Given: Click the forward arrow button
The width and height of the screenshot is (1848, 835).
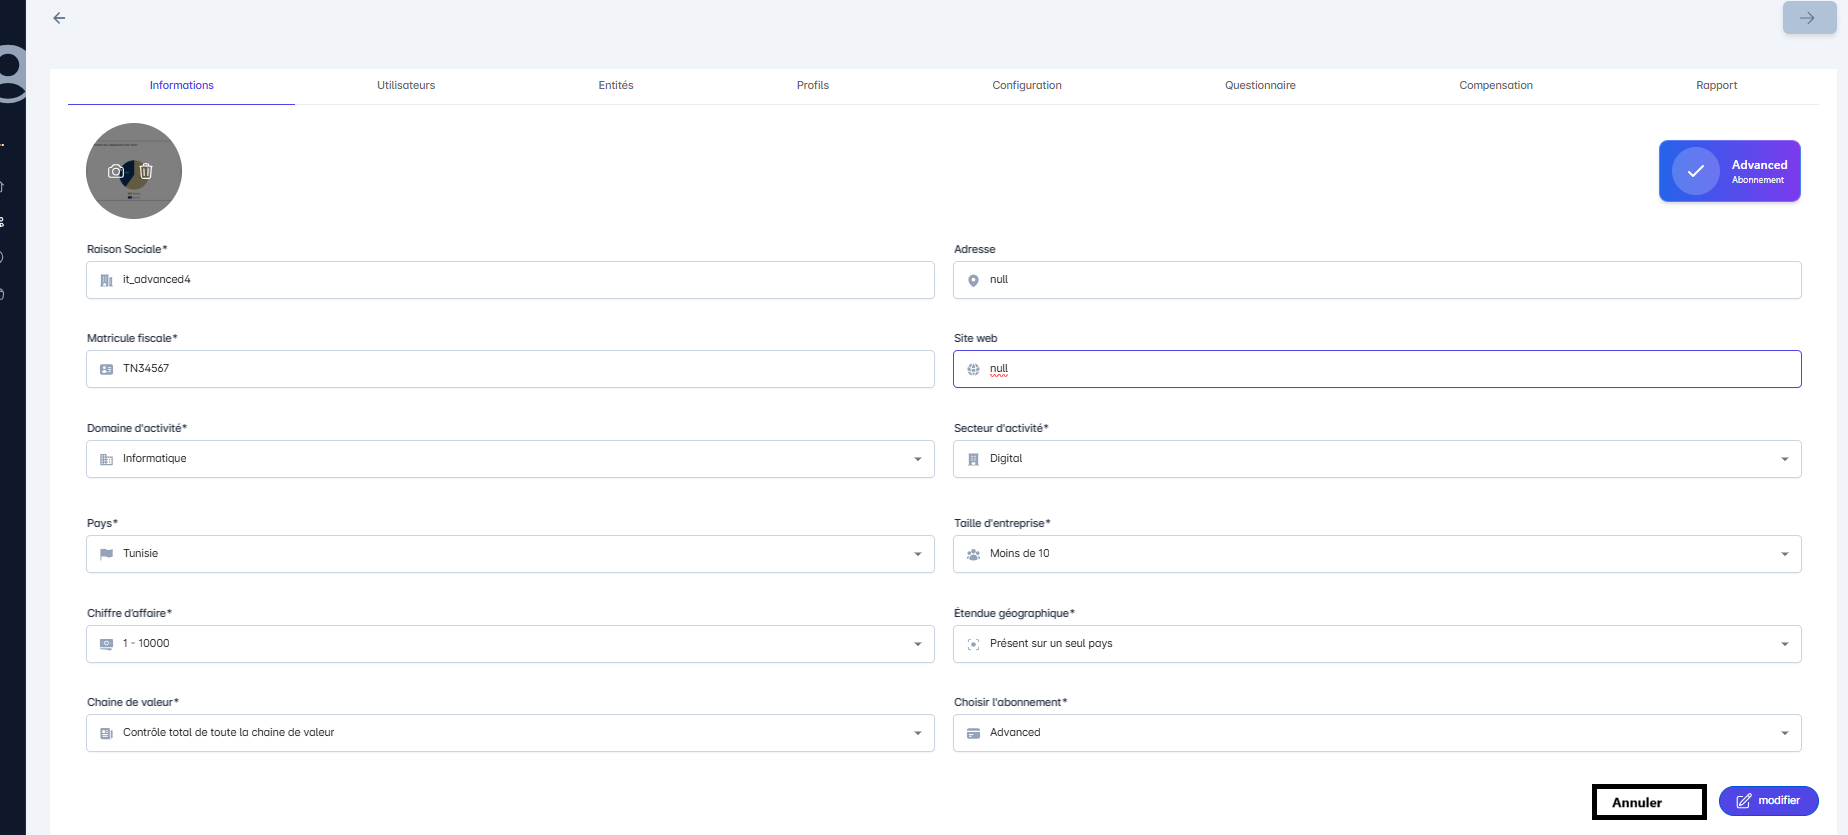Looking at the screenshot, I should (1808, 18).
